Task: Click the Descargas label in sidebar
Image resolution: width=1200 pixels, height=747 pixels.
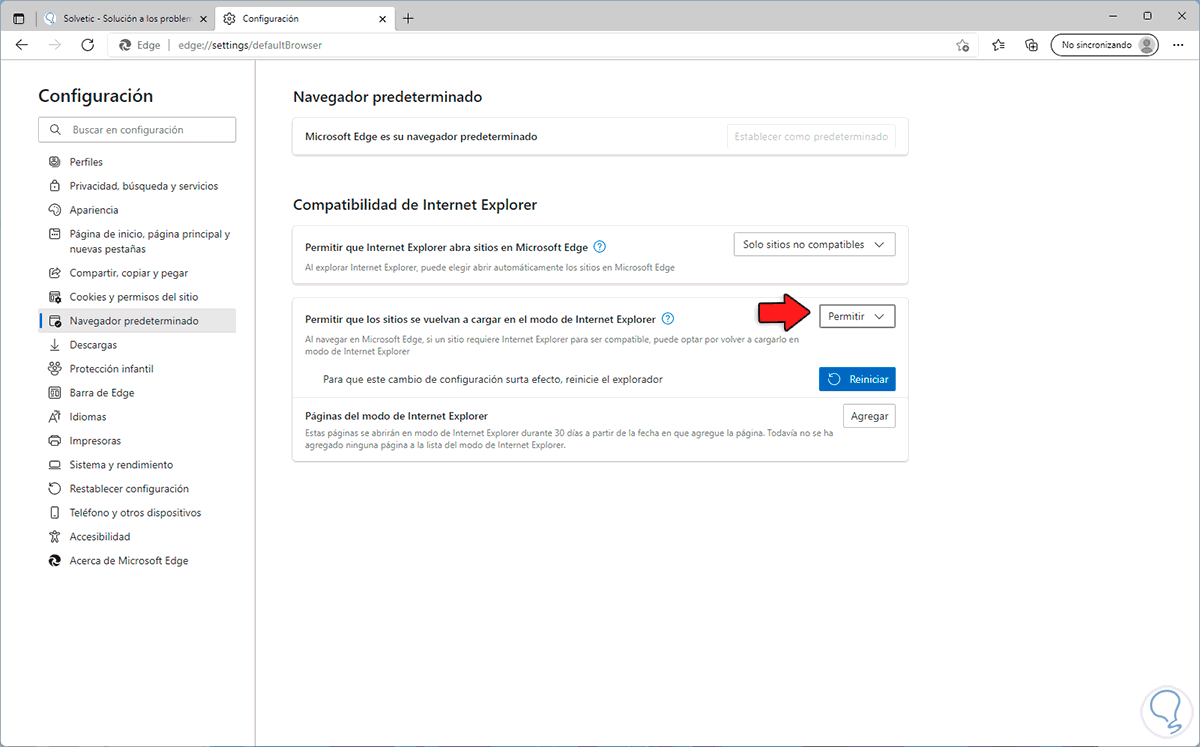Action: click(x=93, y=345)
